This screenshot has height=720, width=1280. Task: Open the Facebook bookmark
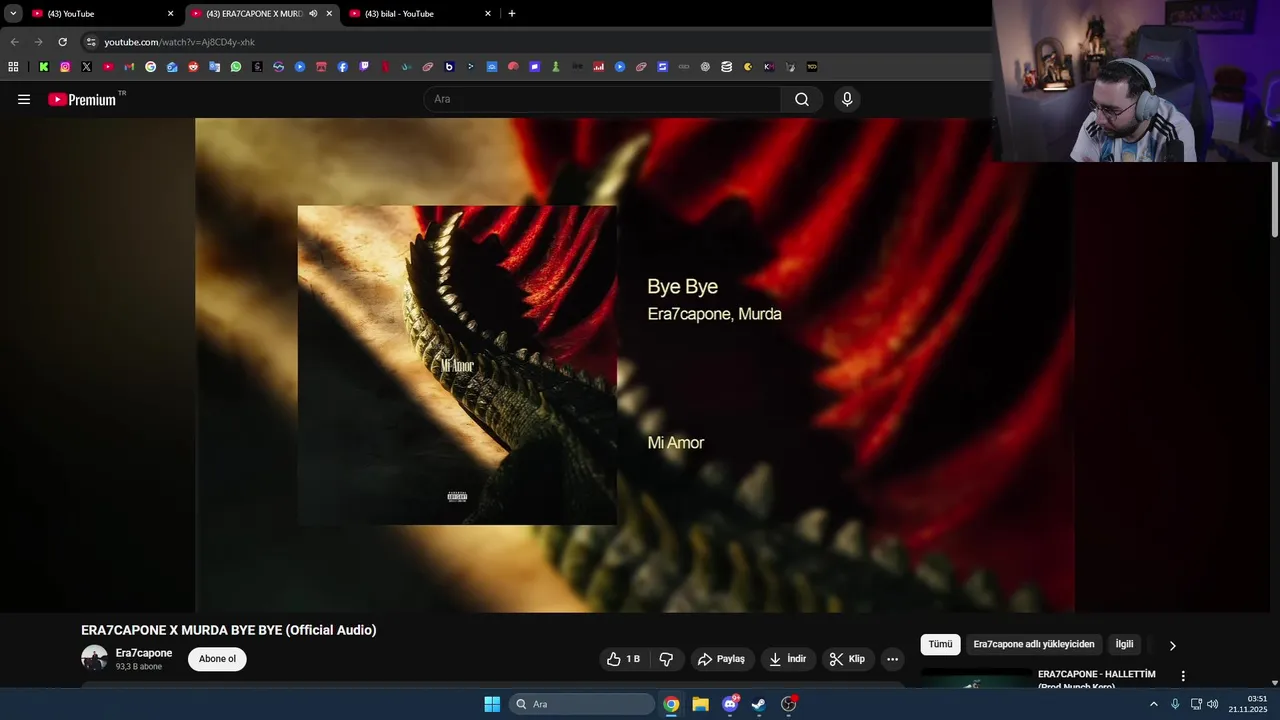point(343,67)
